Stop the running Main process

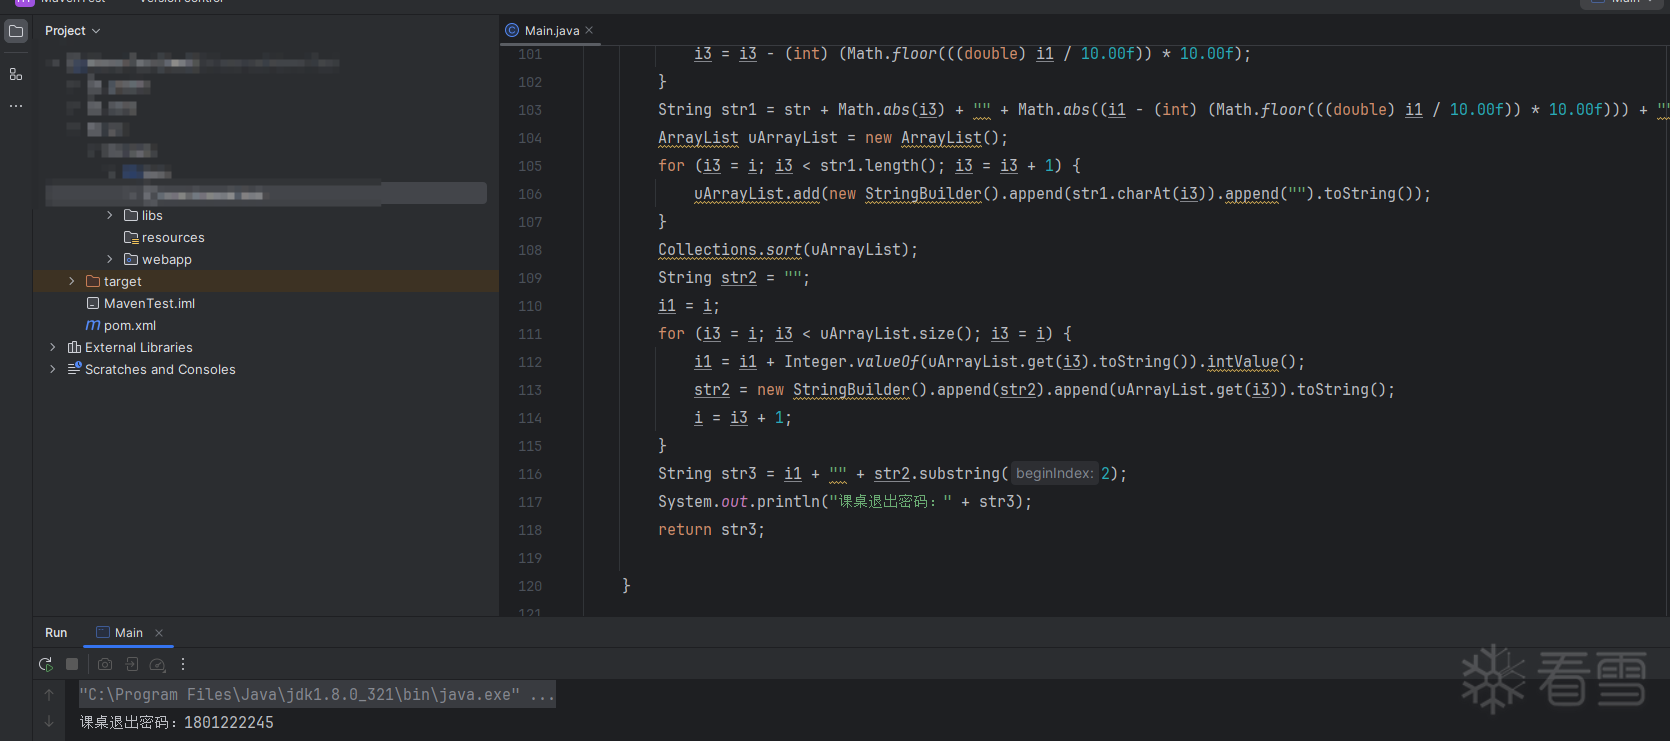[72, 664]
